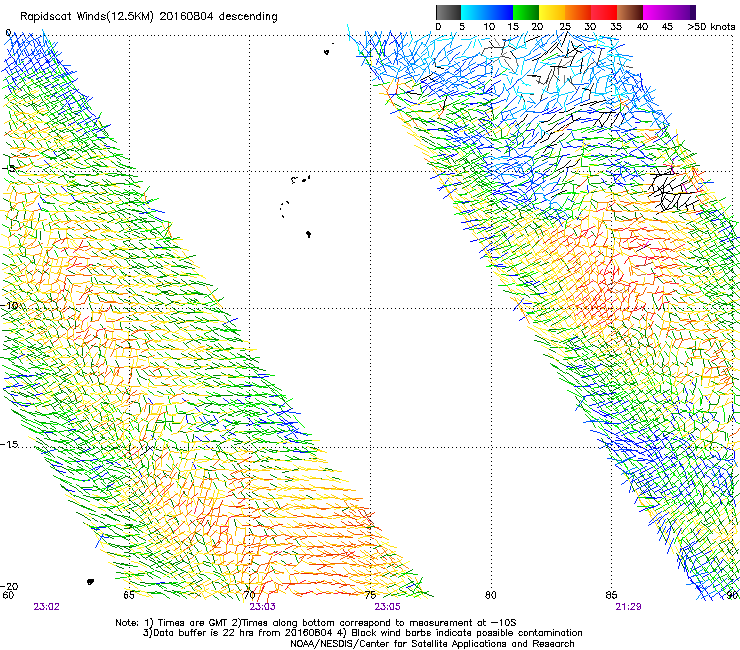Click the latitude label '0' at top left

pos(8,33)
